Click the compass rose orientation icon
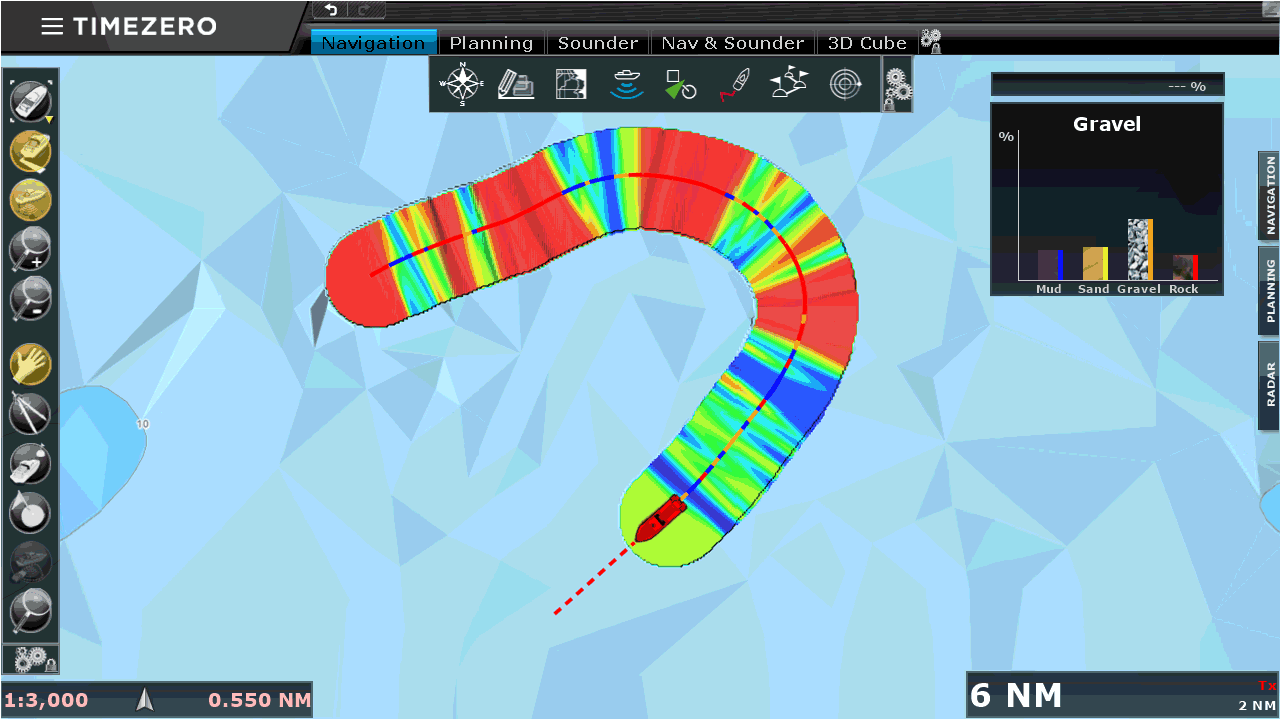The height and width of the screenshot is (720, 1280). (x=462, y=85)
